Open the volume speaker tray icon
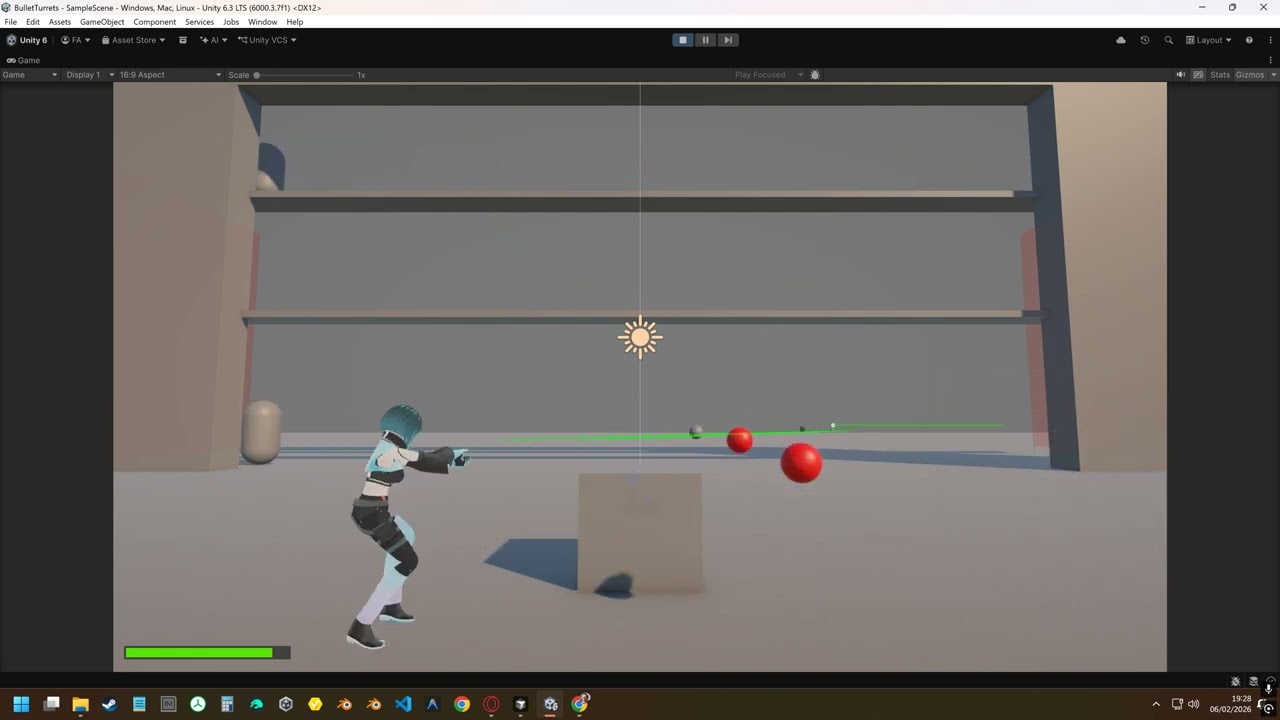Image resolution: width=1280 pixels, height=720 pixels. click(x=1193, y=704)
